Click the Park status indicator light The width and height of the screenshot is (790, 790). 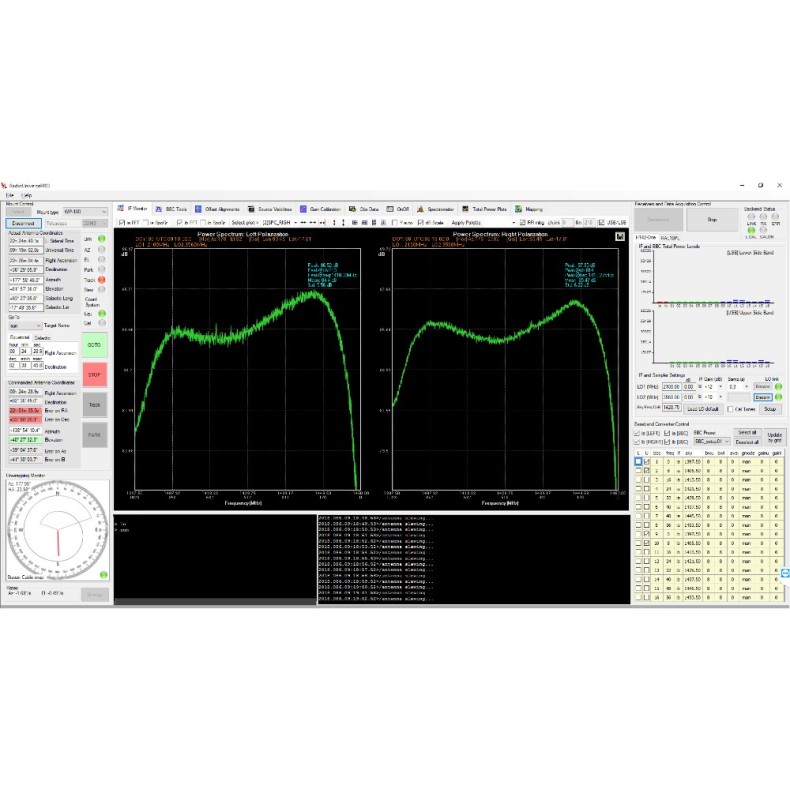(101, 270)
